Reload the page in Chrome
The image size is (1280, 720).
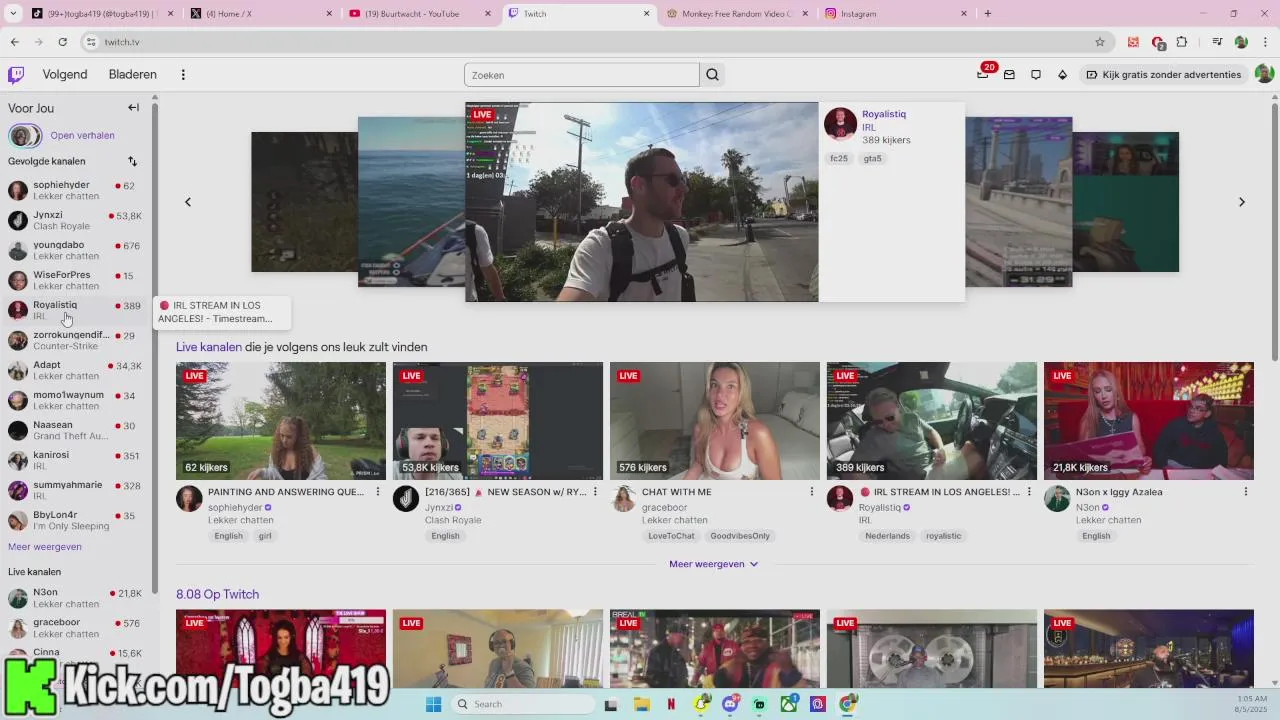coord(62,42)
